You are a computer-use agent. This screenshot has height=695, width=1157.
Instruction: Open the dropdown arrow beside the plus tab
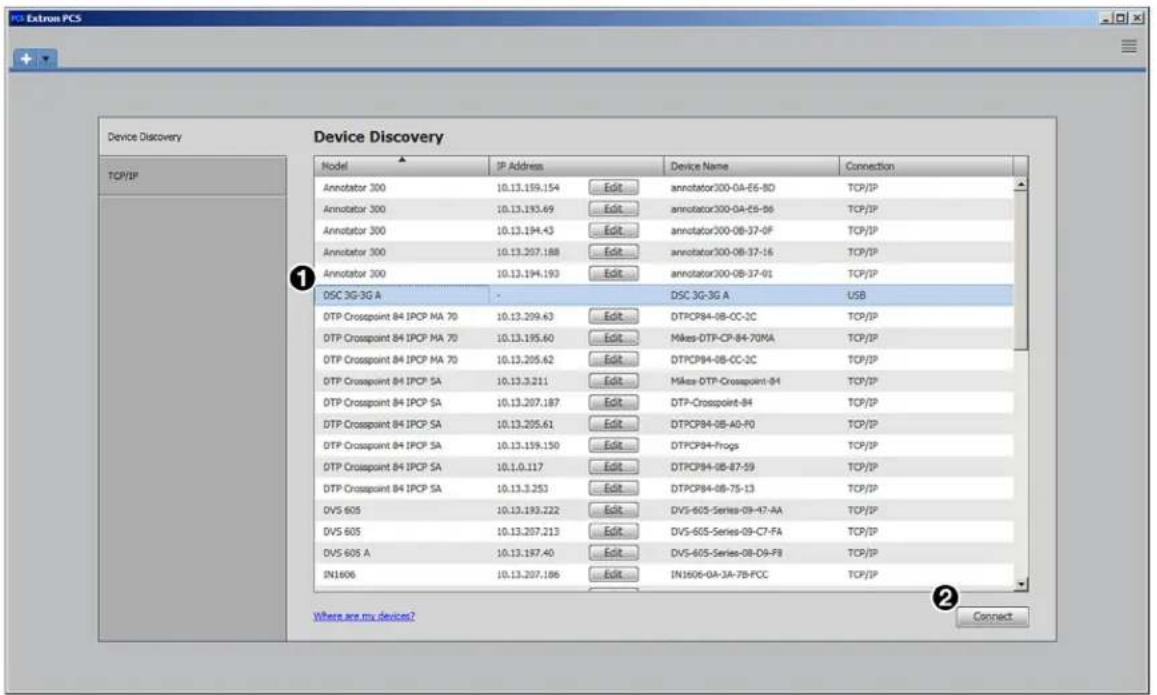(x=46, y=59)
